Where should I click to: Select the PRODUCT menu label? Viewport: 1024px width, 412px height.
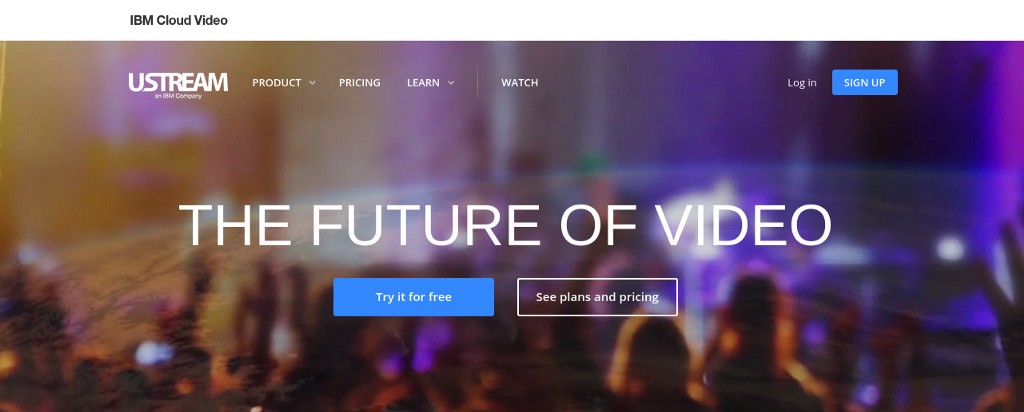[x=277, y=83]
